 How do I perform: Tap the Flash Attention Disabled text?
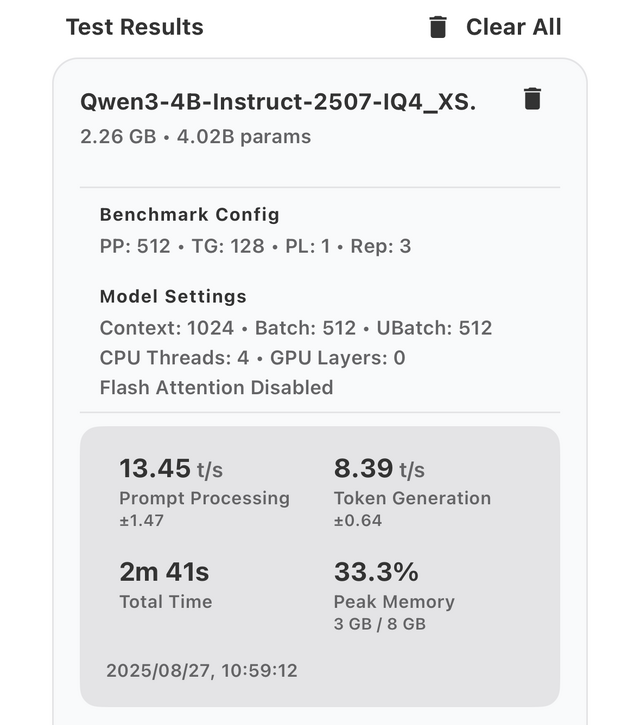(x=216, y=388)
